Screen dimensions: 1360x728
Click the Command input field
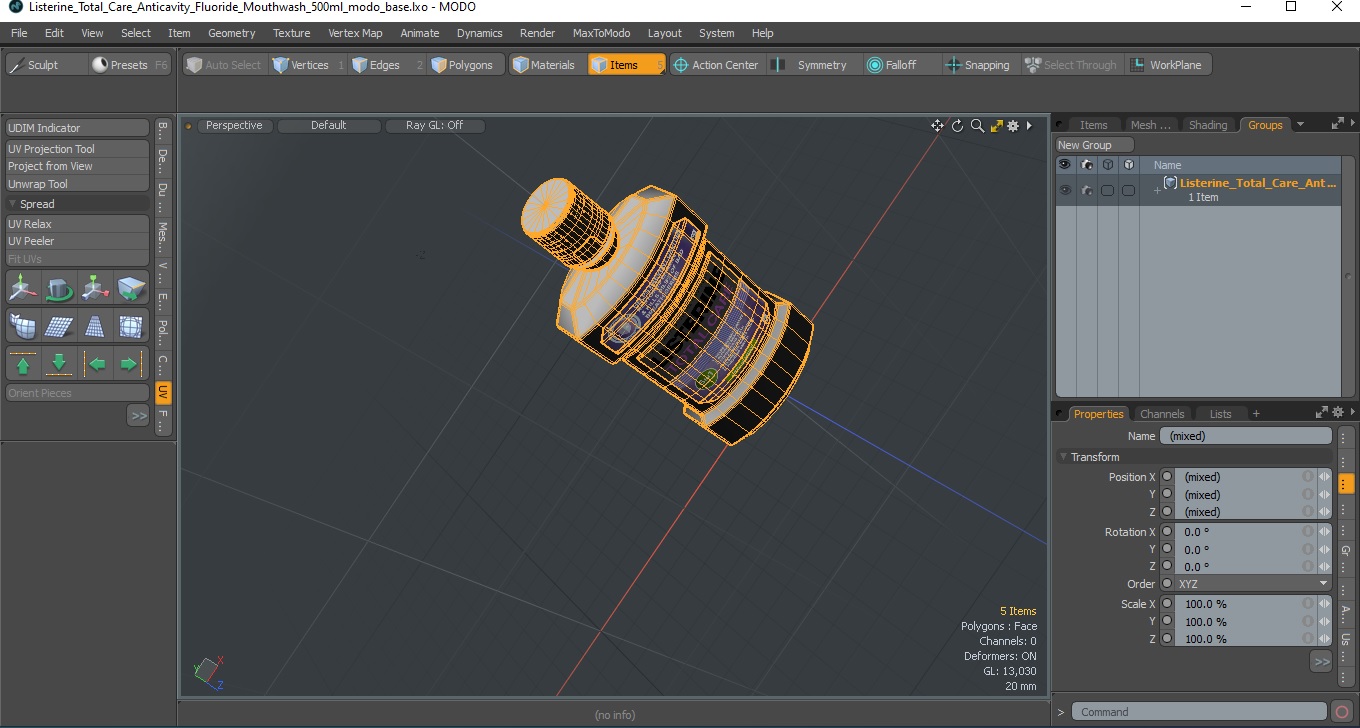(x=1200, y=712)
